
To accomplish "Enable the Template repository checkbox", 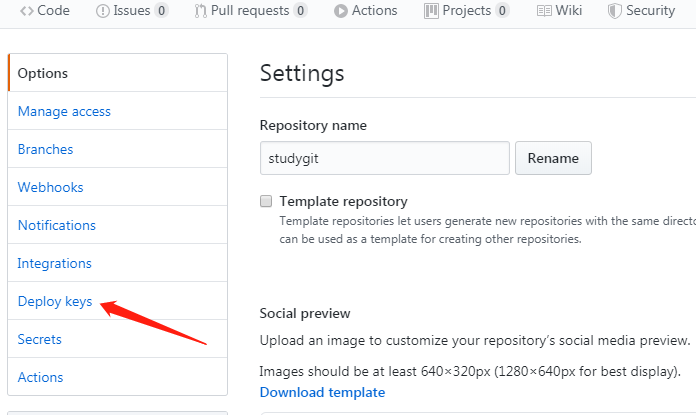I will 266,201.
